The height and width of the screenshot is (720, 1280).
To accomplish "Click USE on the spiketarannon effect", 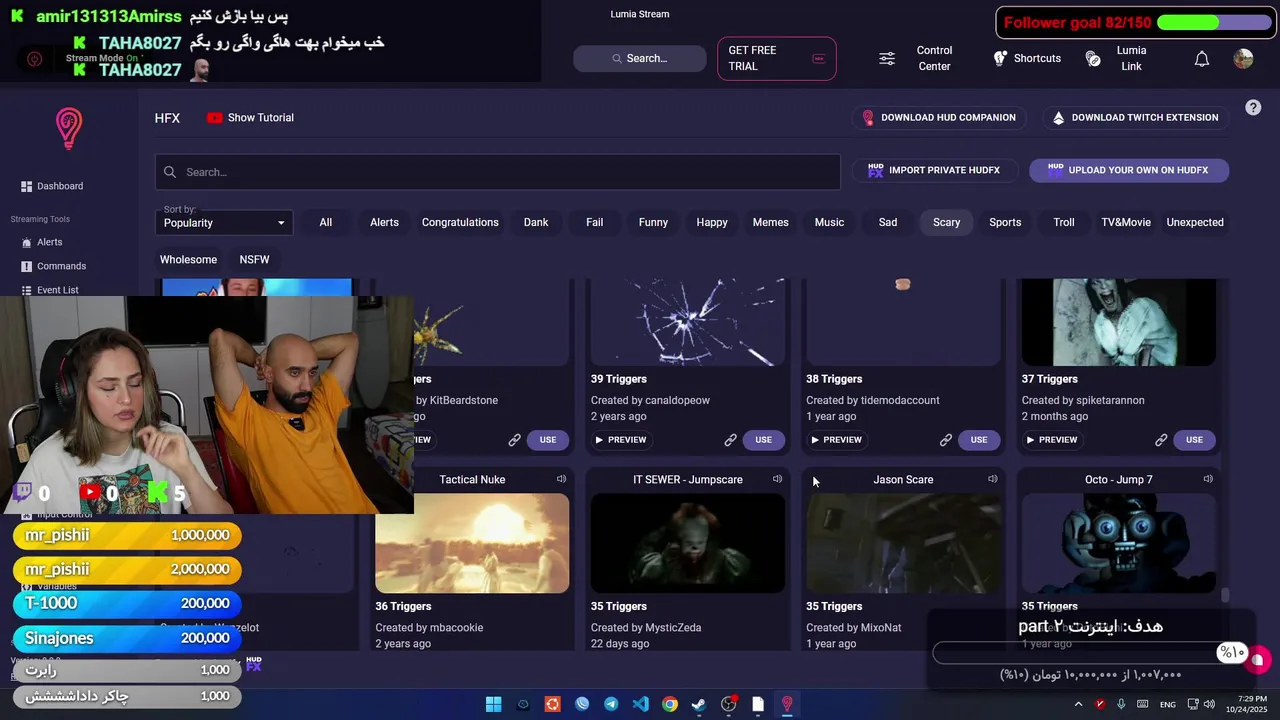I will click(1194, 440).
